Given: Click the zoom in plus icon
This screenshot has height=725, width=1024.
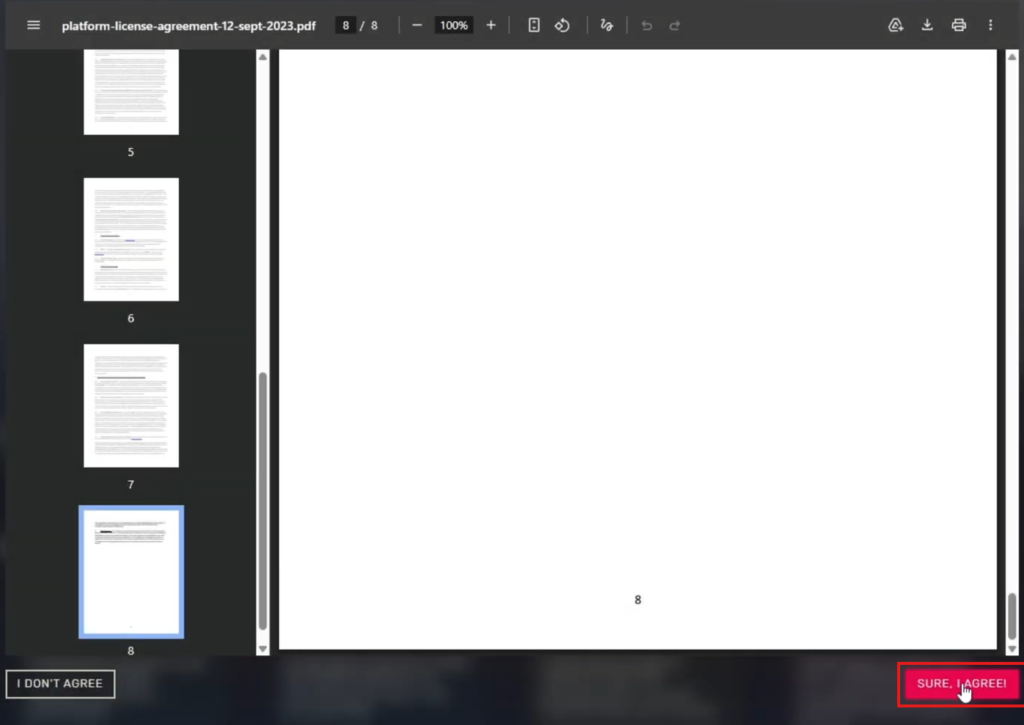Looking at the screenshot, I should pyautogui.click(x=490, y=25).
